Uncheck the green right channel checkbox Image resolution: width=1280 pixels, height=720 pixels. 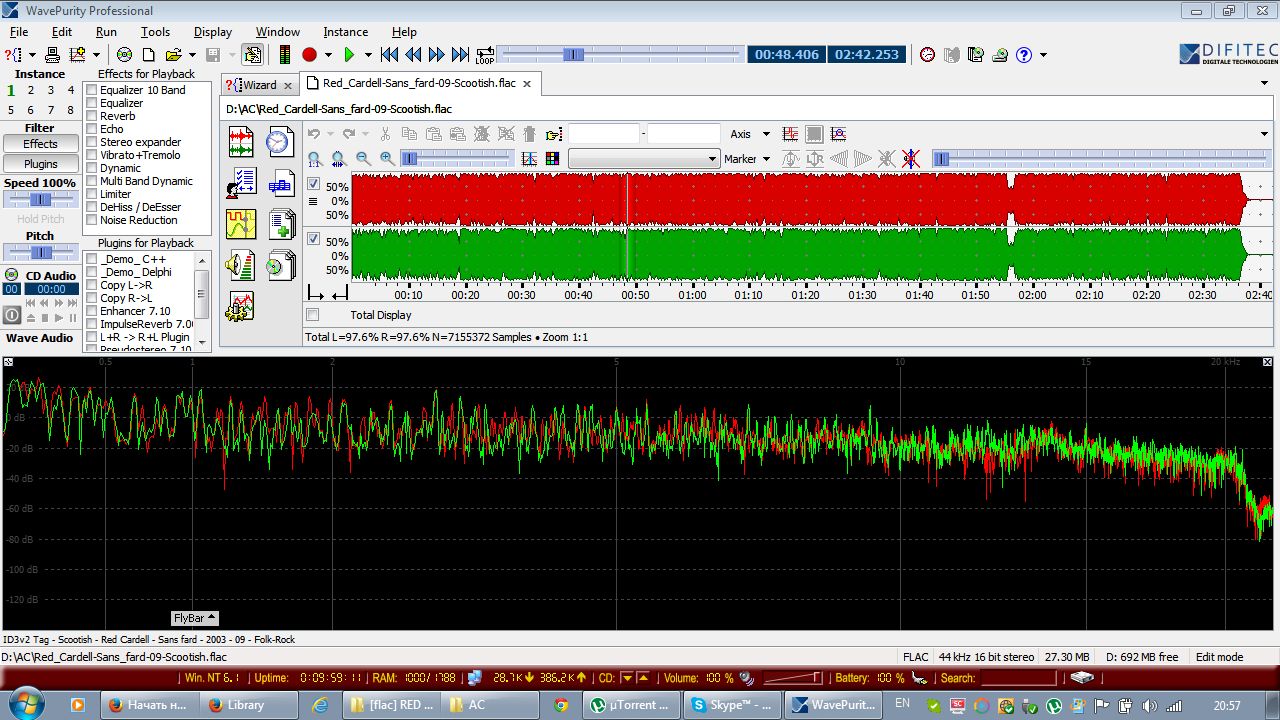tap(314, 239)
